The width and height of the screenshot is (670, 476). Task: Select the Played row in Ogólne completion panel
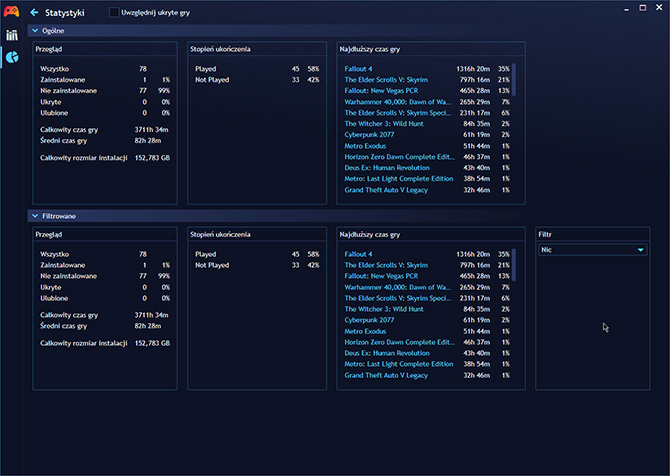(257, 69)
